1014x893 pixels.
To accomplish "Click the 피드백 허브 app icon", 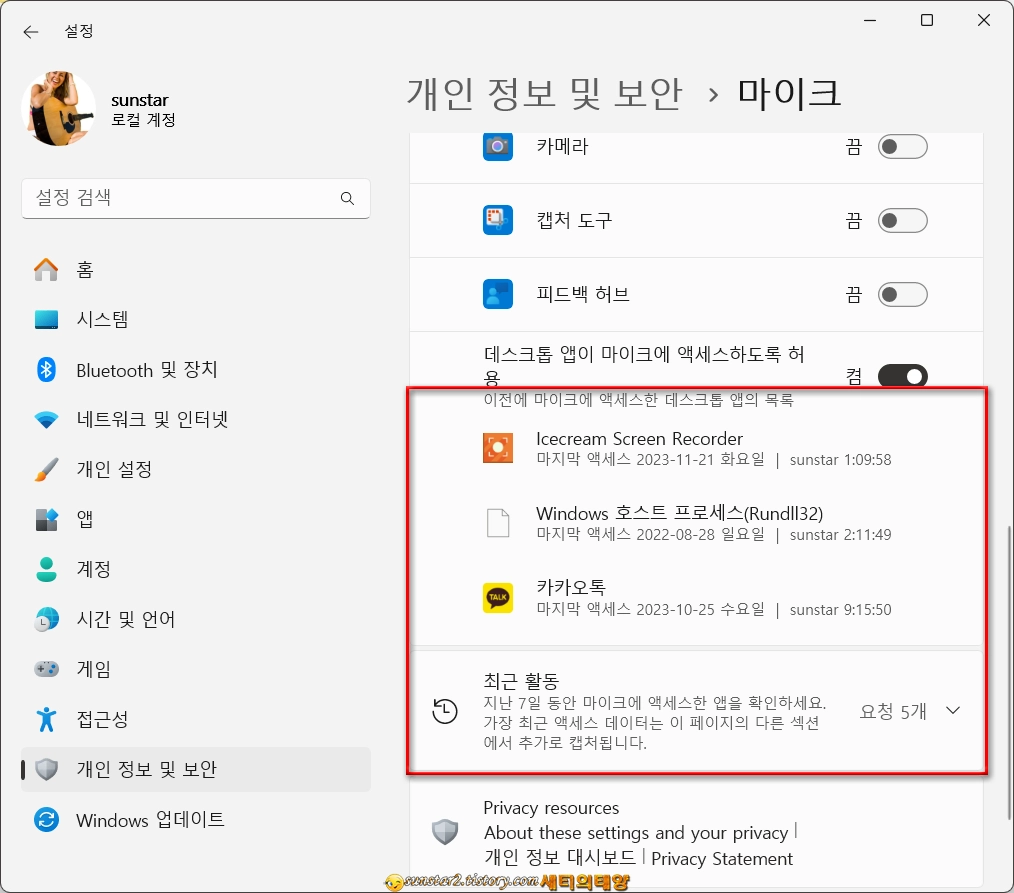I will tap(500, 294).
